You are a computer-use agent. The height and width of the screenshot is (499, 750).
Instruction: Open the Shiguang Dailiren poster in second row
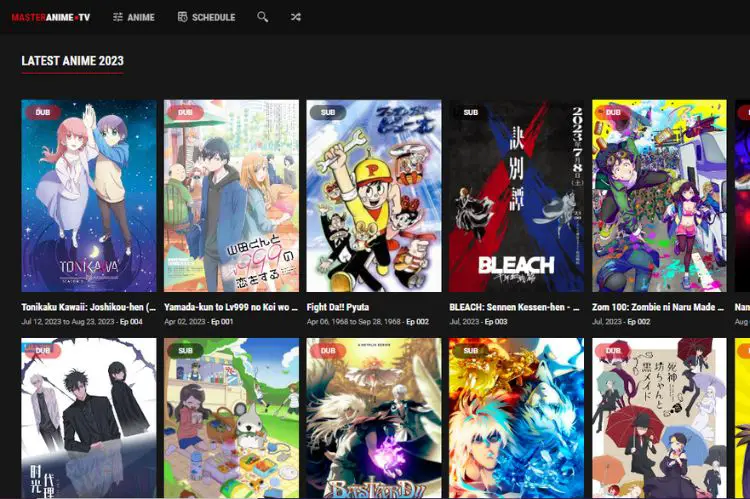(88, 418)
